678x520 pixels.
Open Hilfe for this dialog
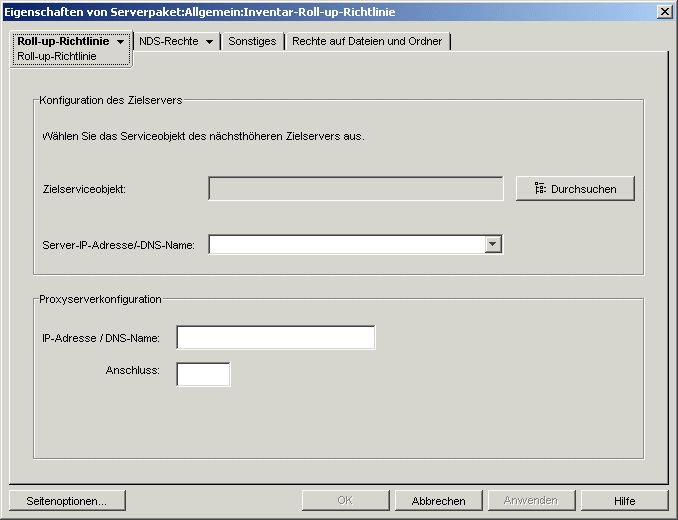point(624,501)
